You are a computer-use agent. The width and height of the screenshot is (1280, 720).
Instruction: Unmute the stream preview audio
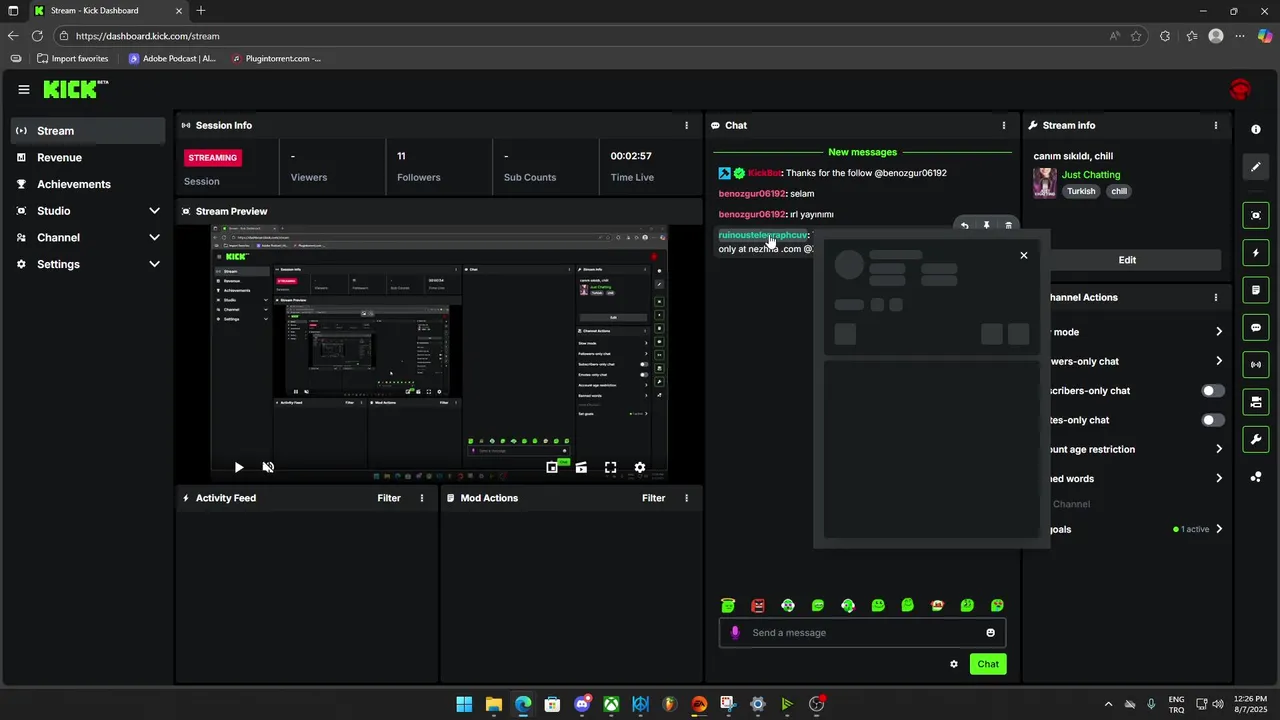pos(268,467)
